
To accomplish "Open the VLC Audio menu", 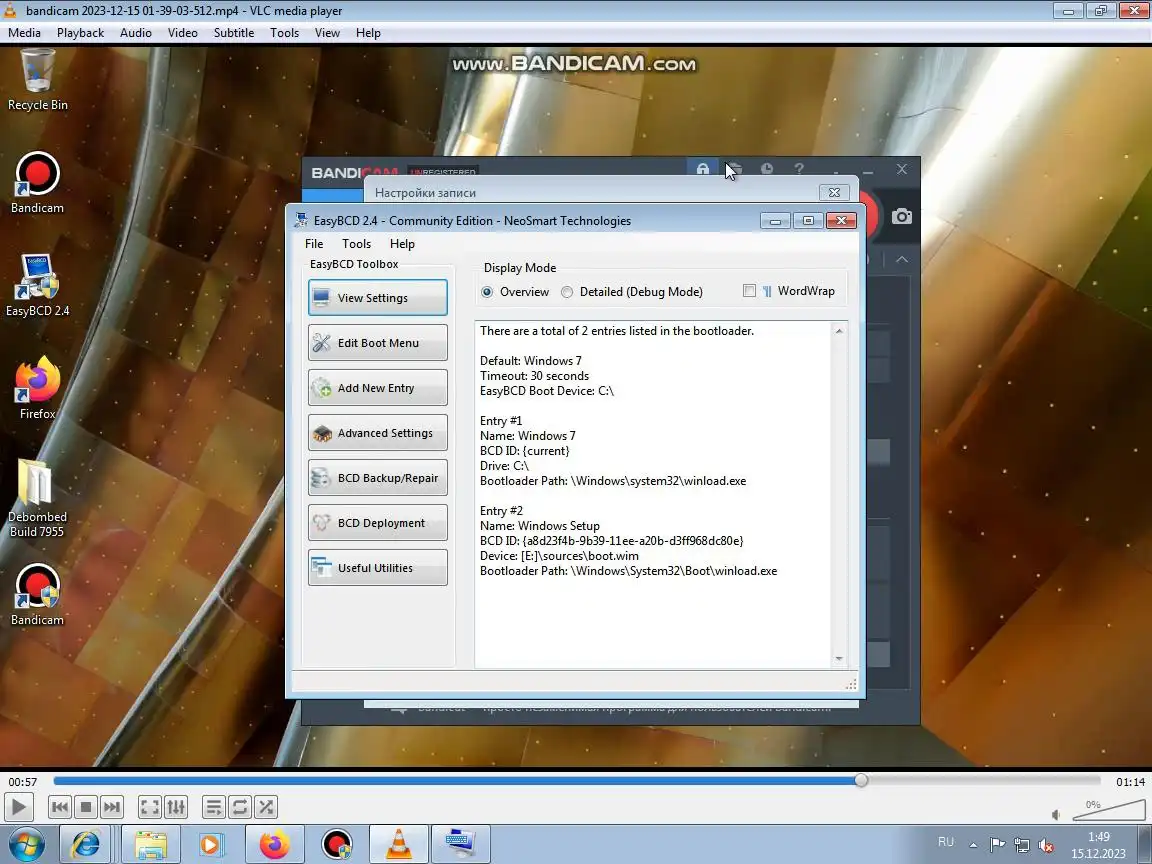I will (136, 32).
